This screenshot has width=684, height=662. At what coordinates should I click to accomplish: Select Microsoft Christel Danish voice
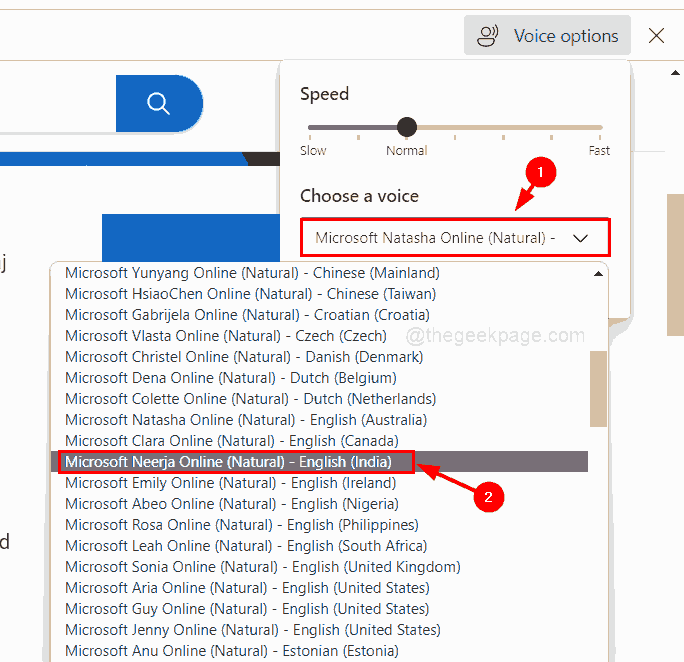(x=244, y=357)
